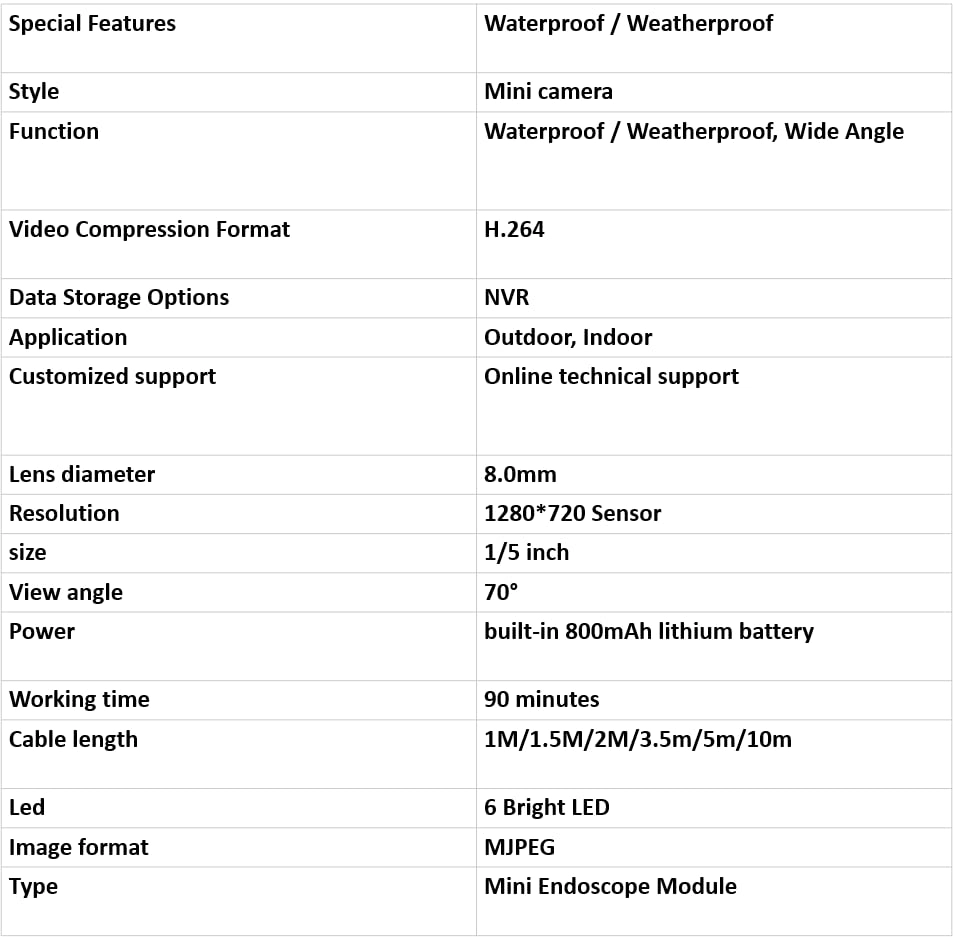The width and height of the screenshot is (953, 937).
Task: Click the '1280*720 Sensor' resolution value
Action: click(572, 513)
